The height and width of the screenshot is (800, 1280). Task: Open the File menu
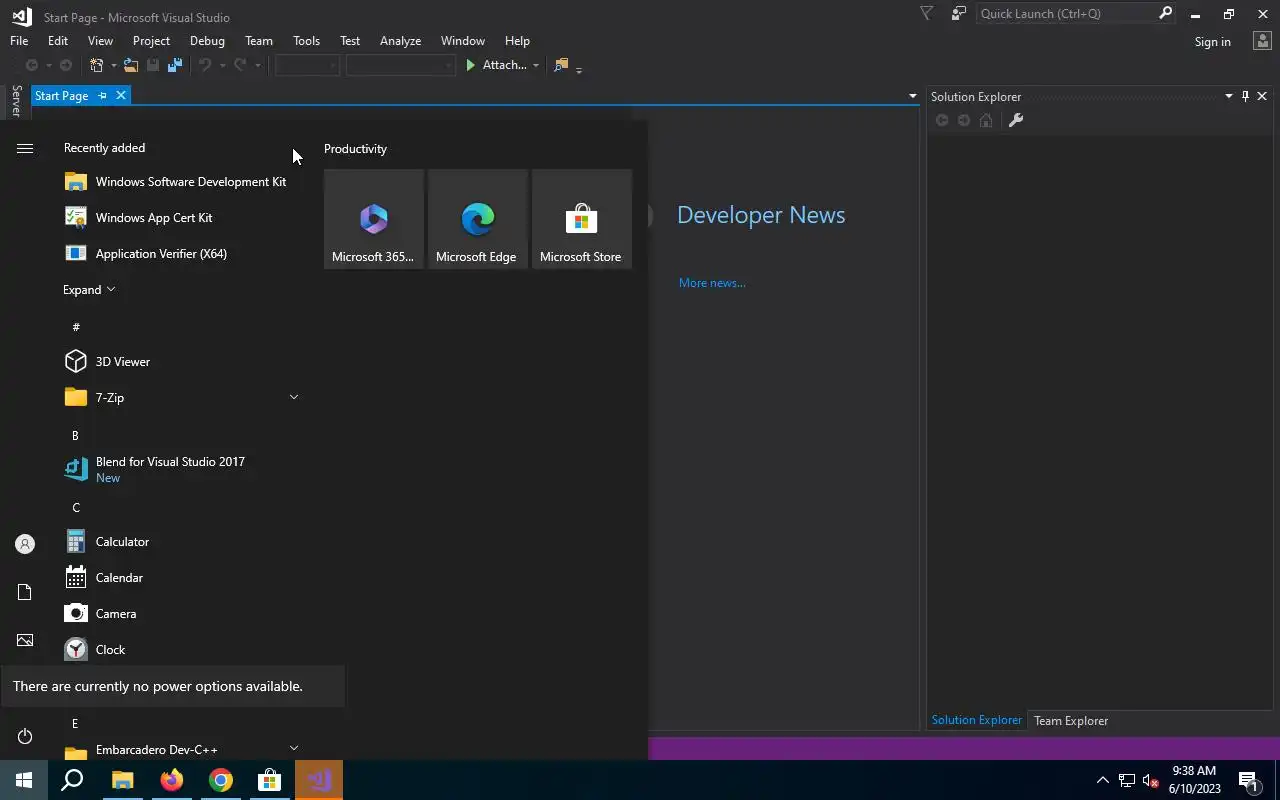pyautogui.click(x=19, y=41)
